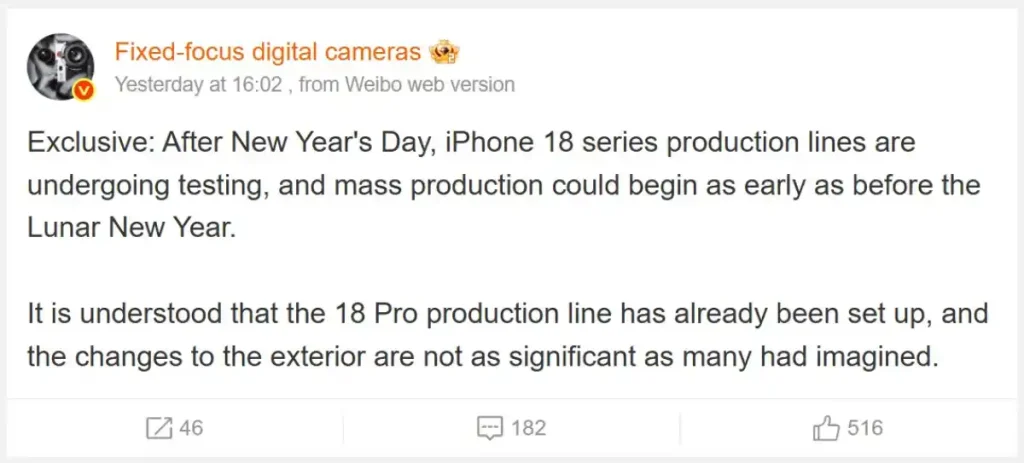Click the last line mentioning exterior changes
Image resolution: width=1024 pixels, height=463 pixels.
click(x=483, y=357)
